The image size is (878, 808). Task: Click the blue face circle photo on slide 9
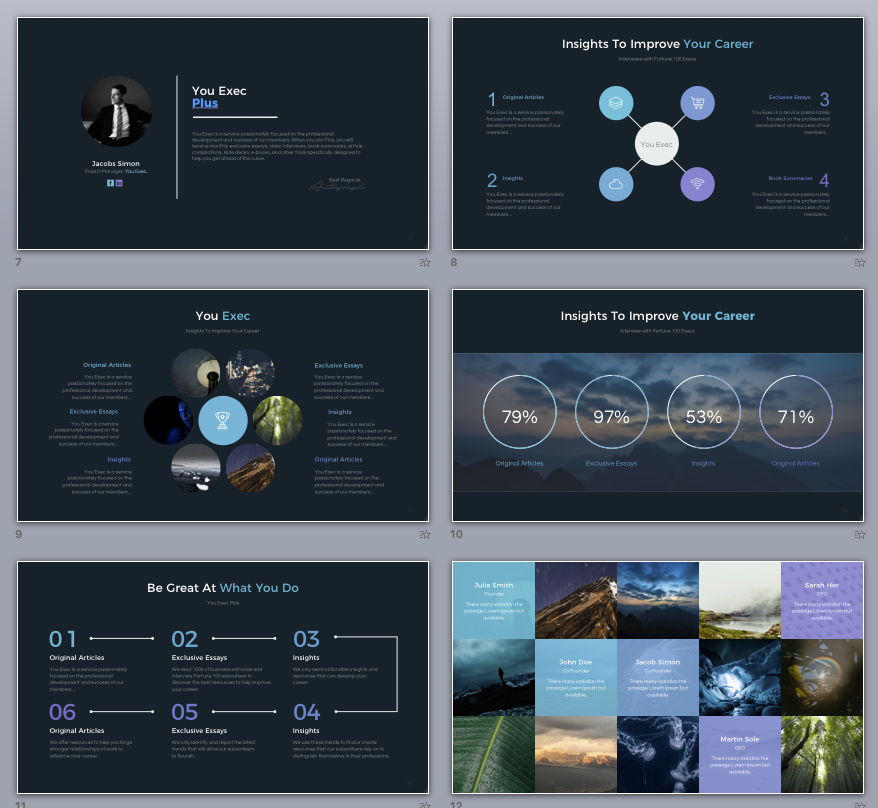pos(169,420)
